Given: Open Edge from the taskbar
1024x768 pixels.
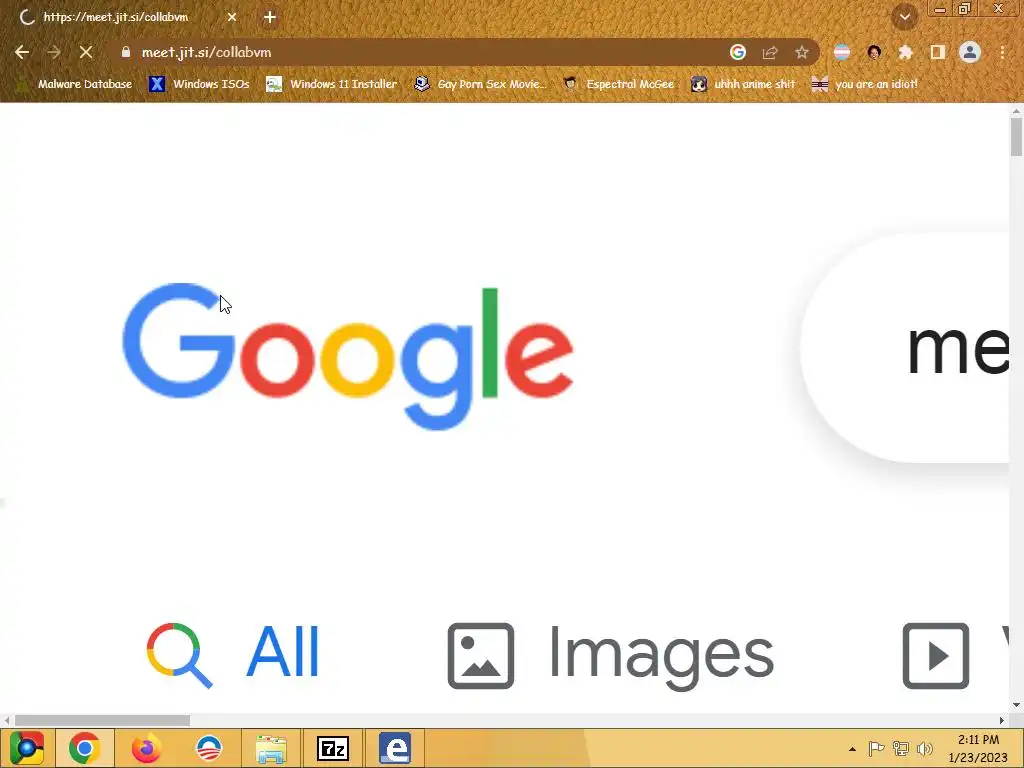Looking at the screenshot, I should tap(395, 748).
